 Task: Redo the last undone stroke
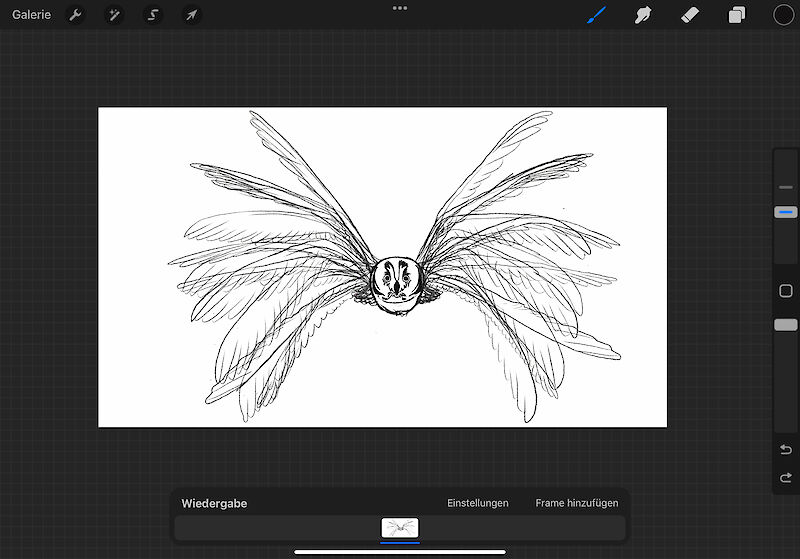coord(786,477)
